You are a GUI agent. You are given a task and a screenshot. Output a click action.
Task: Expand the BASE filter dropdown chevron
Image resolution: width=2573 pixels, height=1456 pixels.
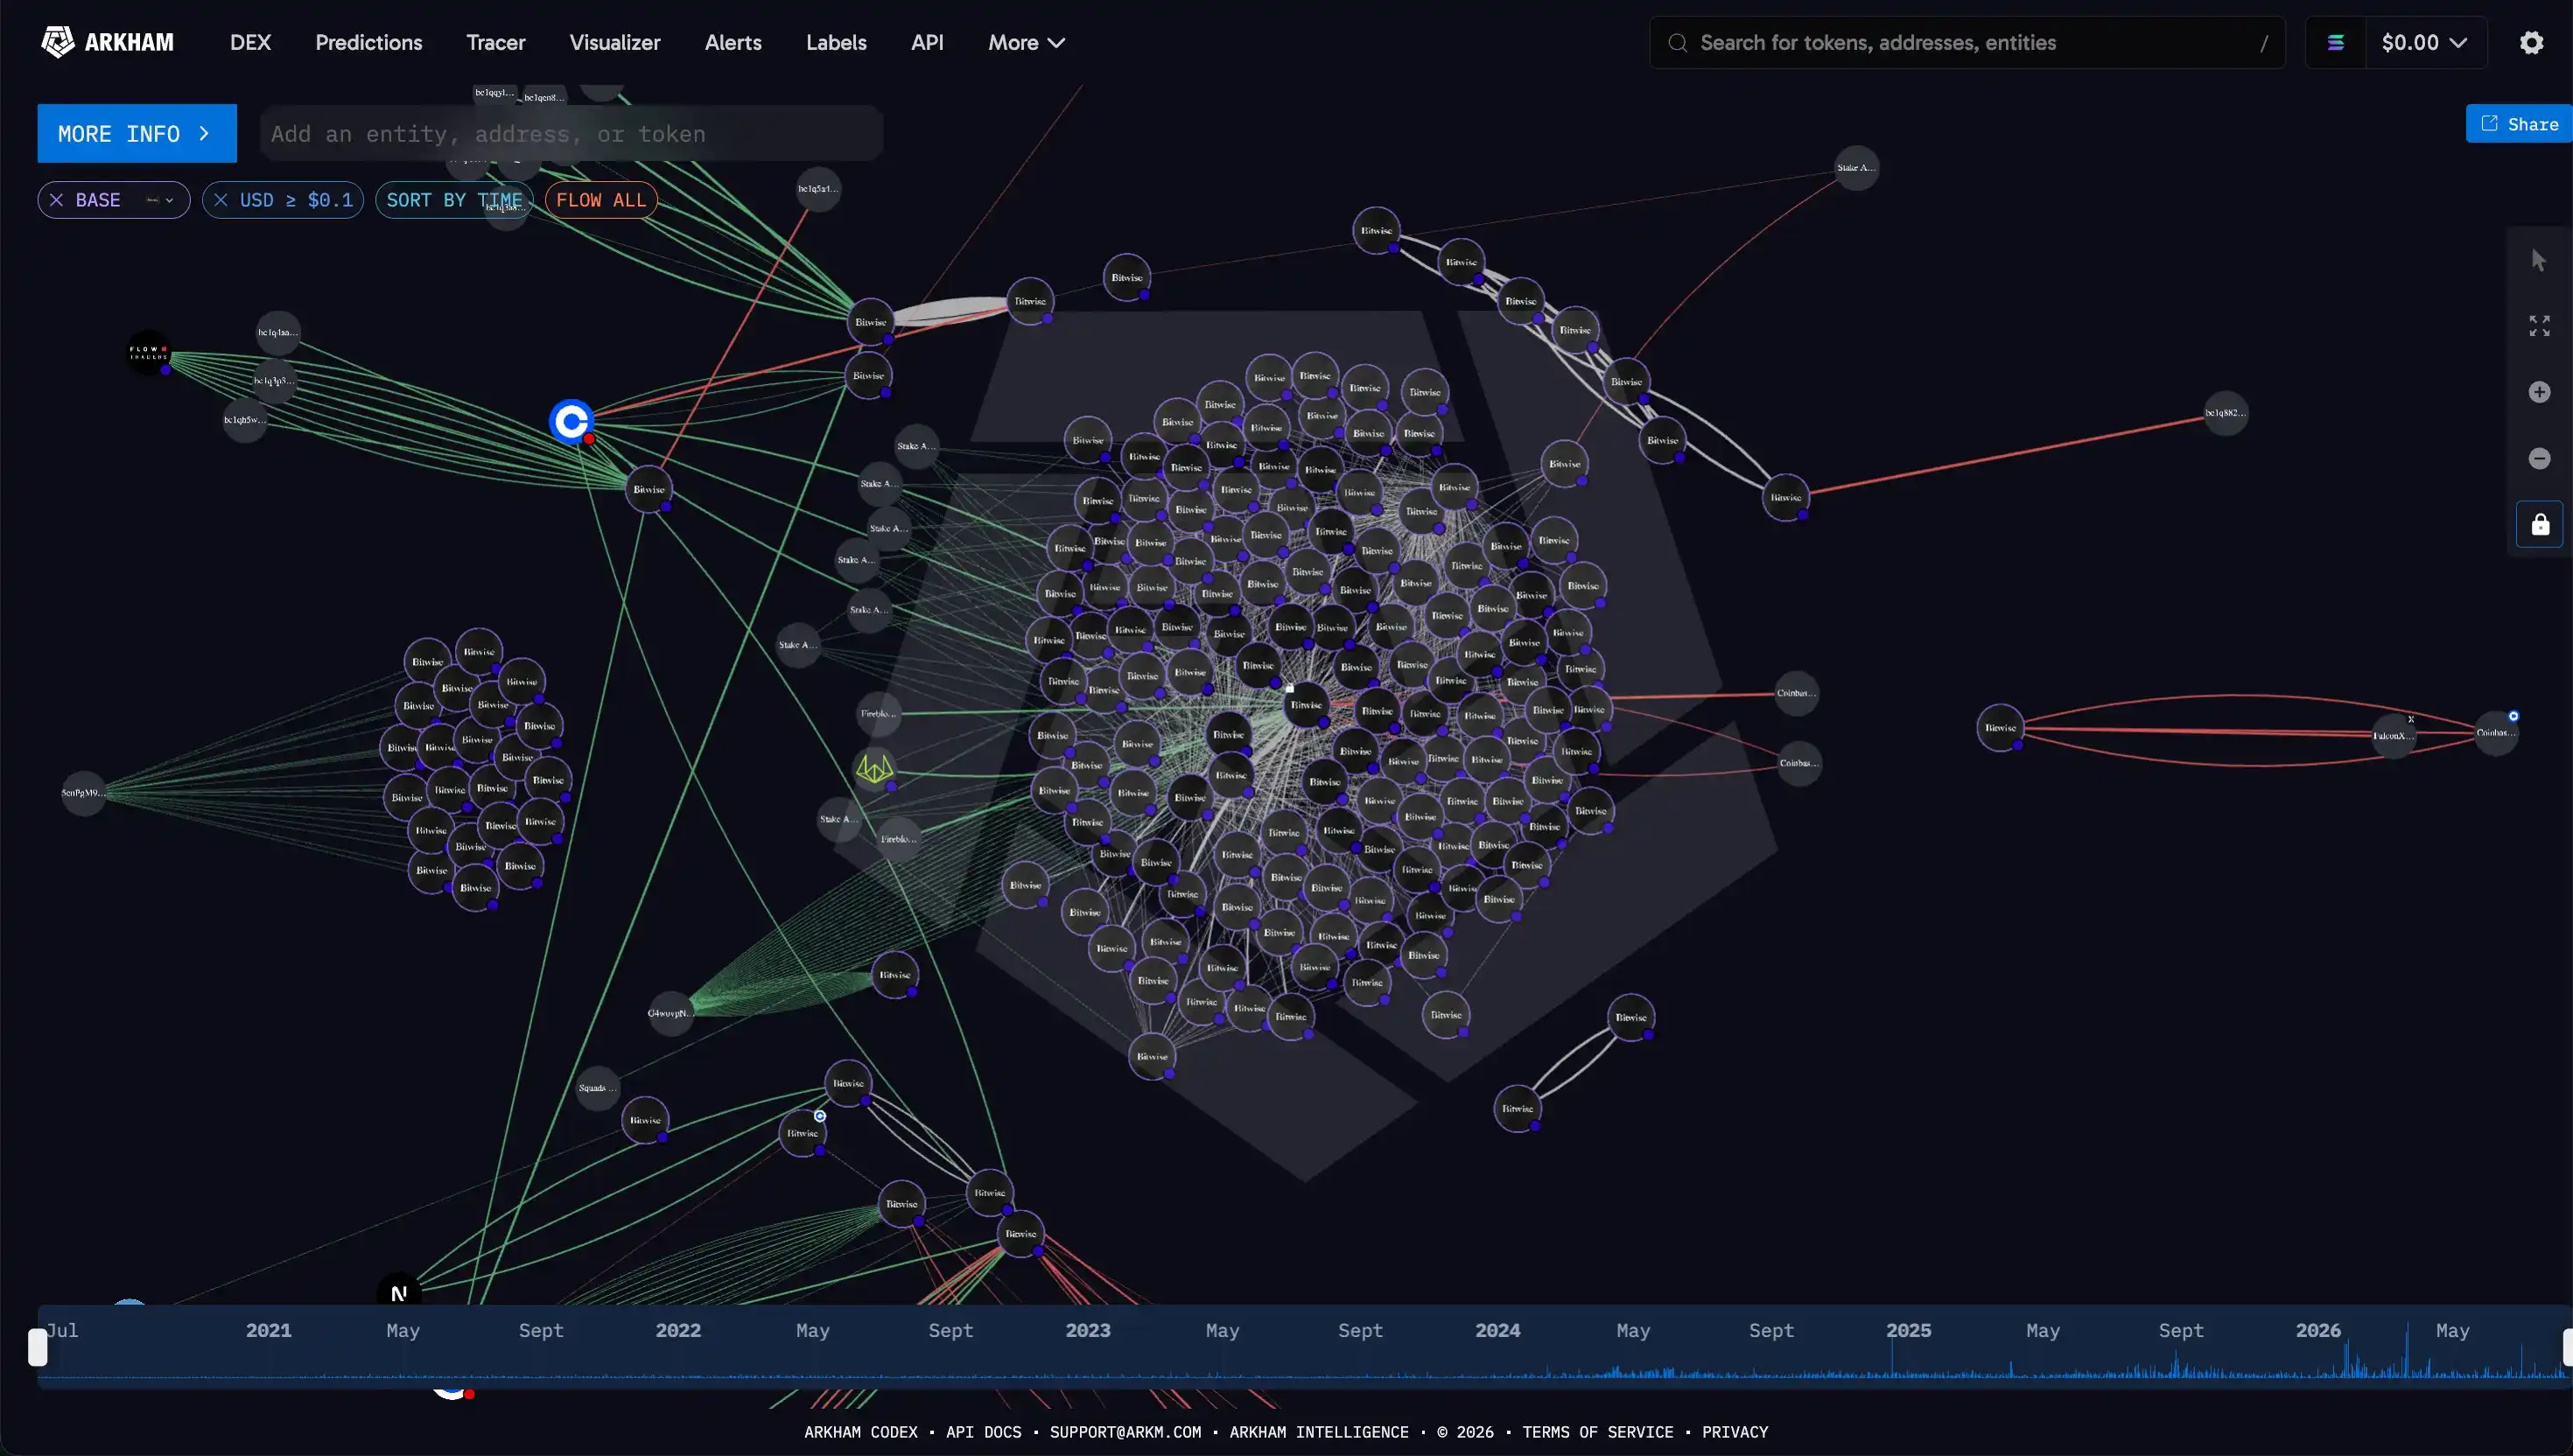(x=169, y=200)
